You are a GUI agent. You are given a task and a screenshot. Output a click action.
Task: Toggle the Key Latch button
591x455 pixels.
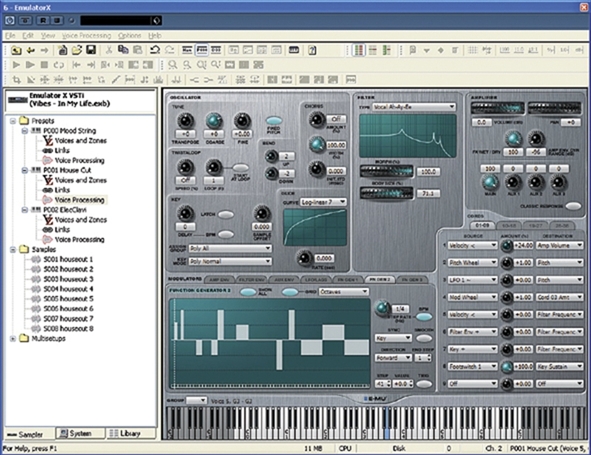coord(226,214)
